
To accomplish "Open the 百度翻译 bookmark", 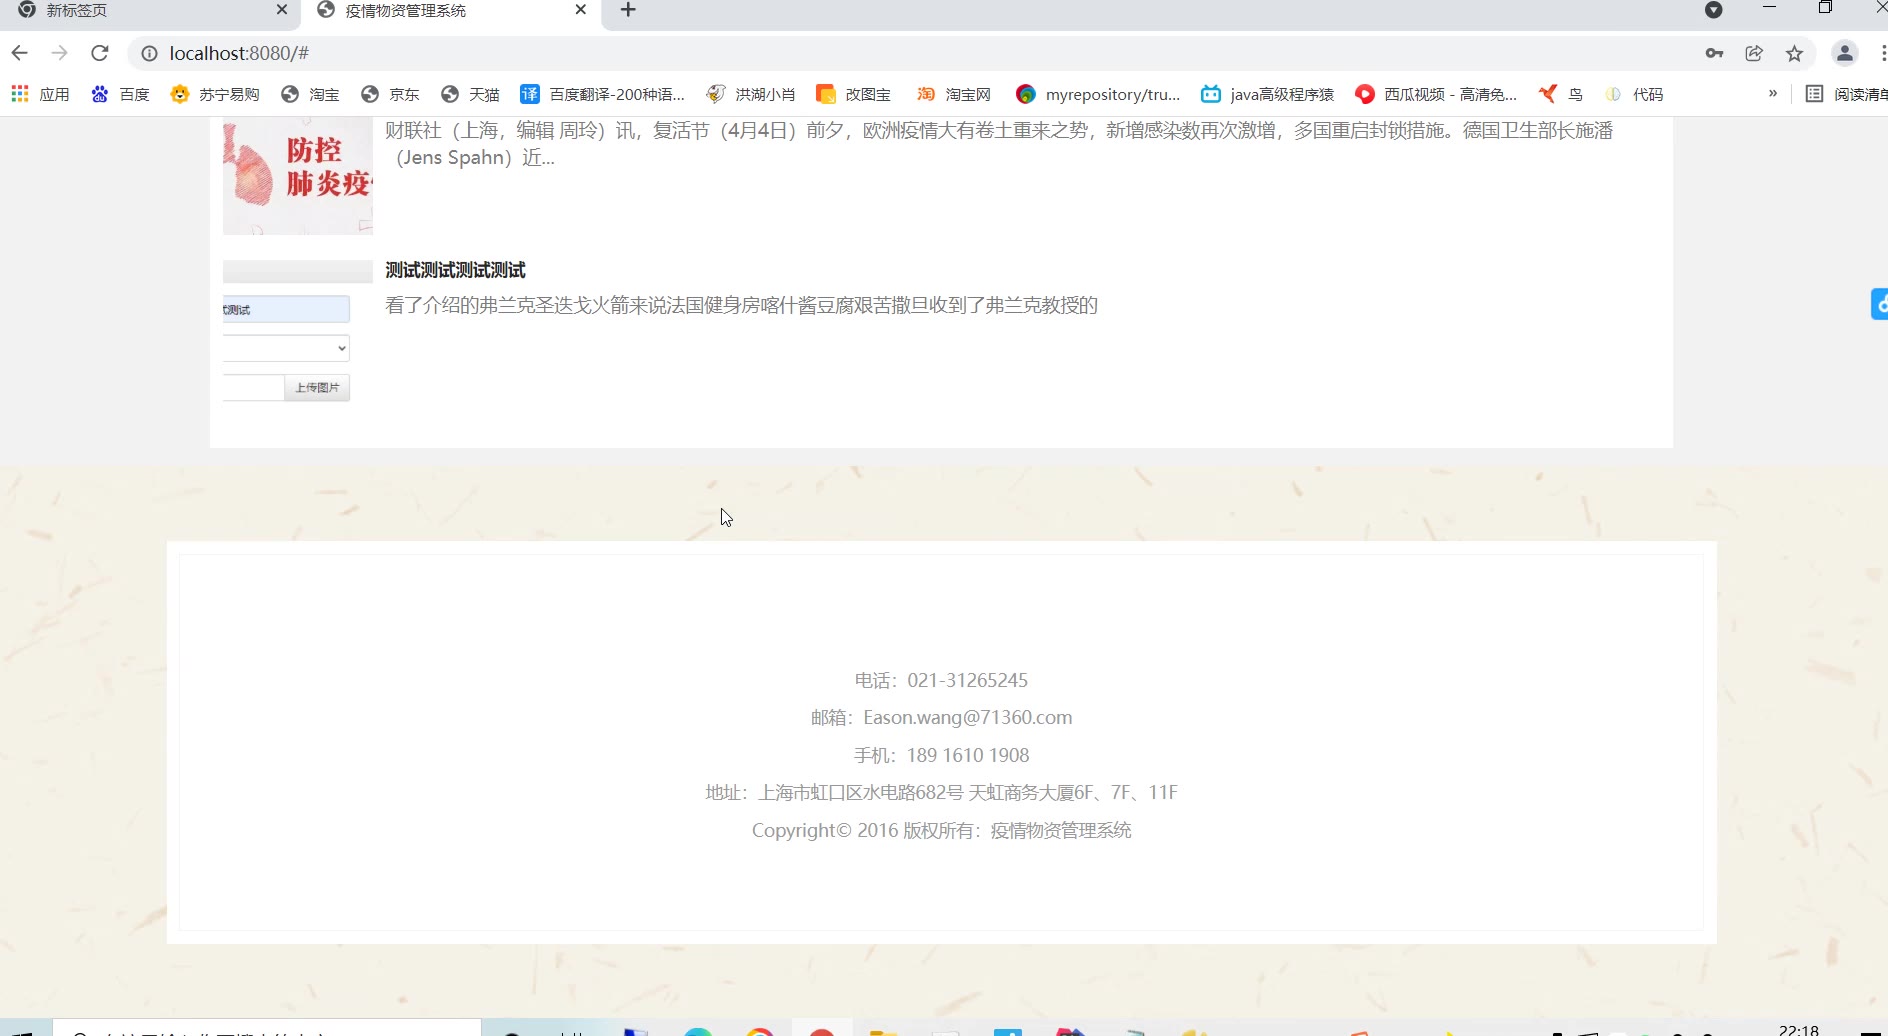I will tap(603, 94).
